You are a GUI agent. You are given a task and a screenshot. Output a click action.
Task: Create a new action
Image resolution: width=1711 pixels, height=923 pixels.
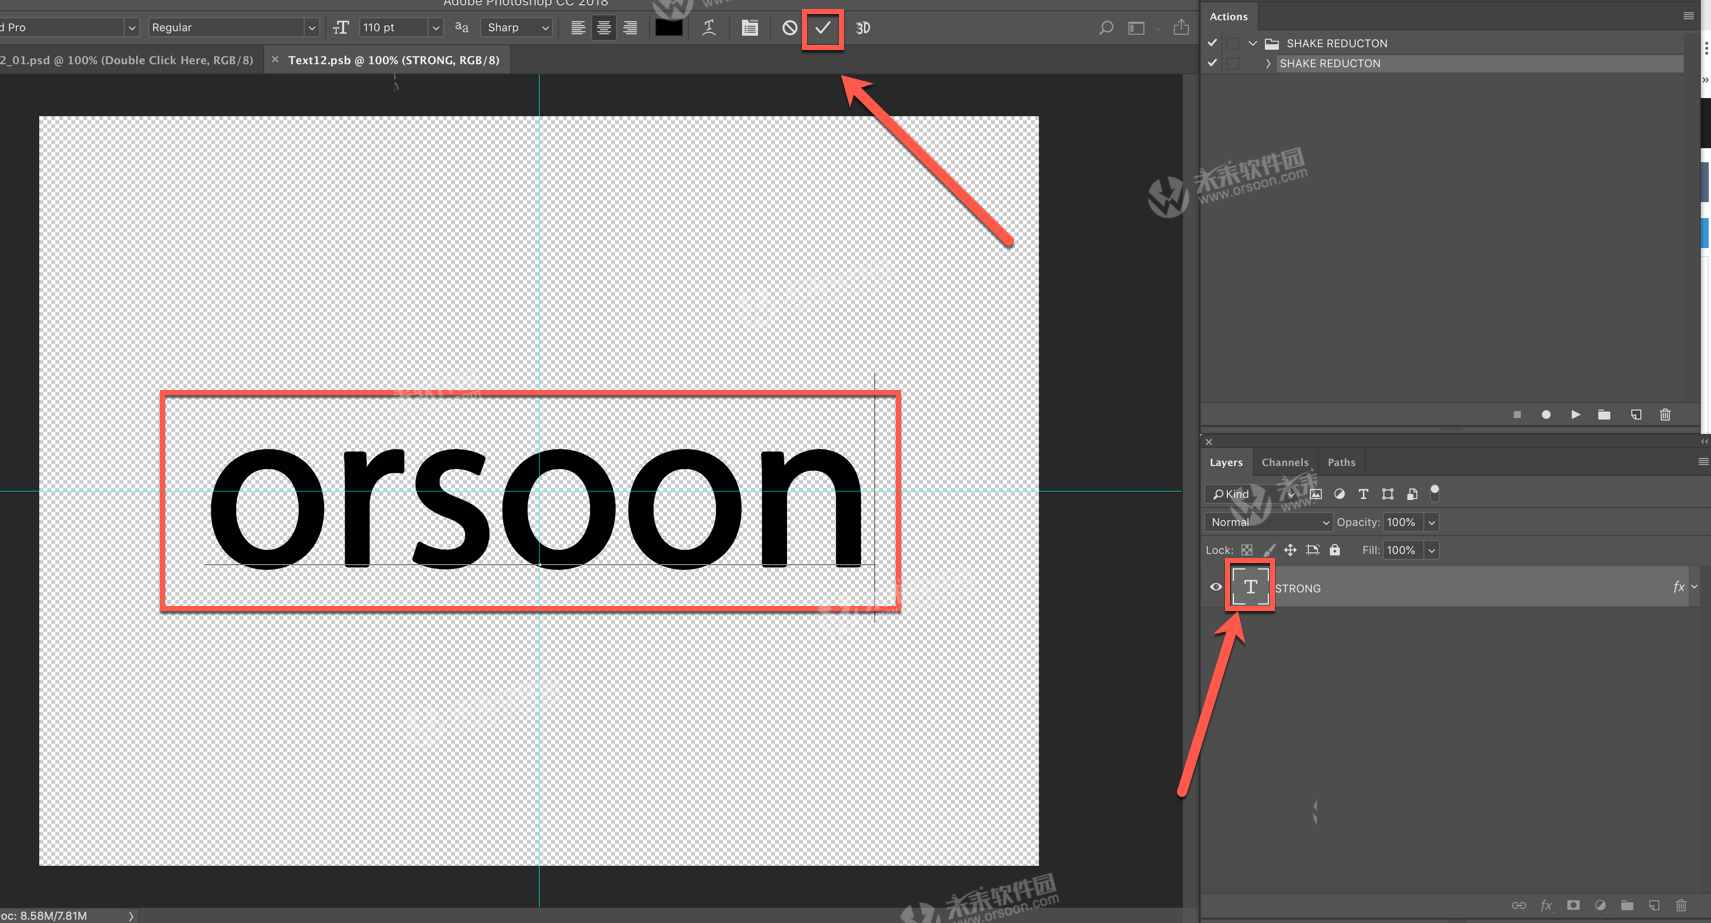pos(1636,414)
